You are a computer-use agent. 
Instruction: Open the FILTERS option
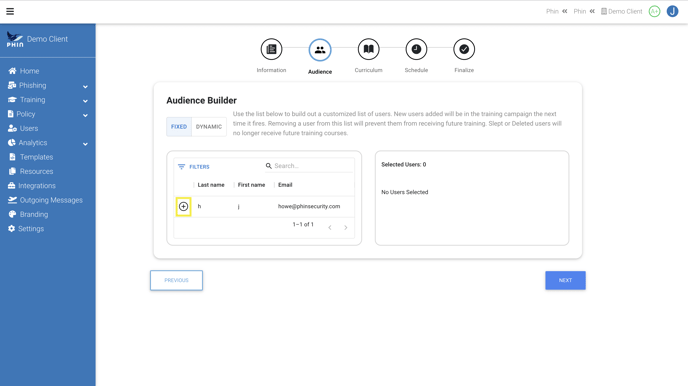194,167
